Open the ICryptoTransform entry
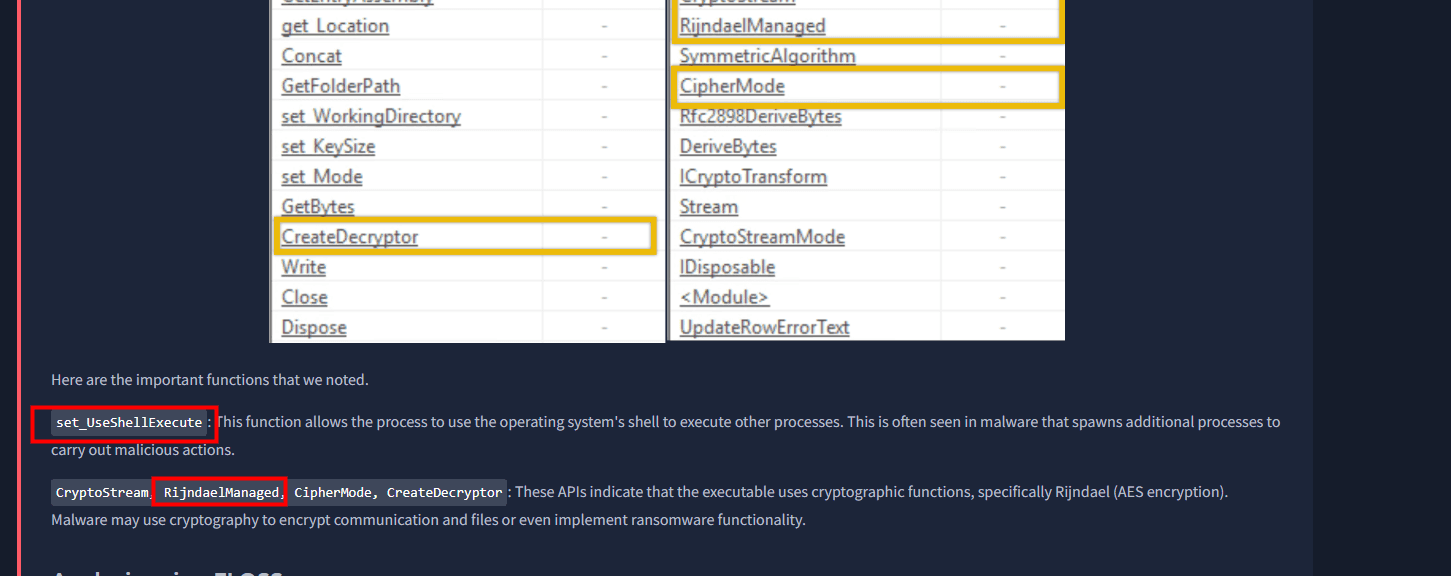The height and width of the screenshot is (576, 1451). pos(753,176)
